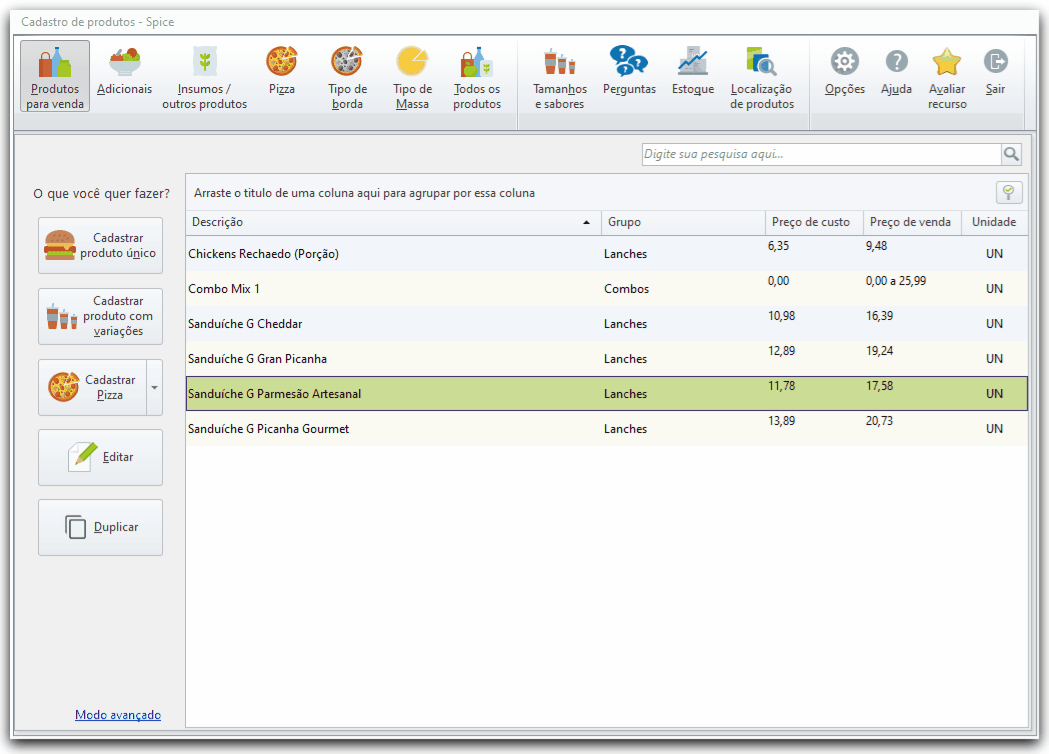This screenshot has width=1049, height=754.
Task: Rate feature with Avaliar recurso star
Action: tap(947, 62)
